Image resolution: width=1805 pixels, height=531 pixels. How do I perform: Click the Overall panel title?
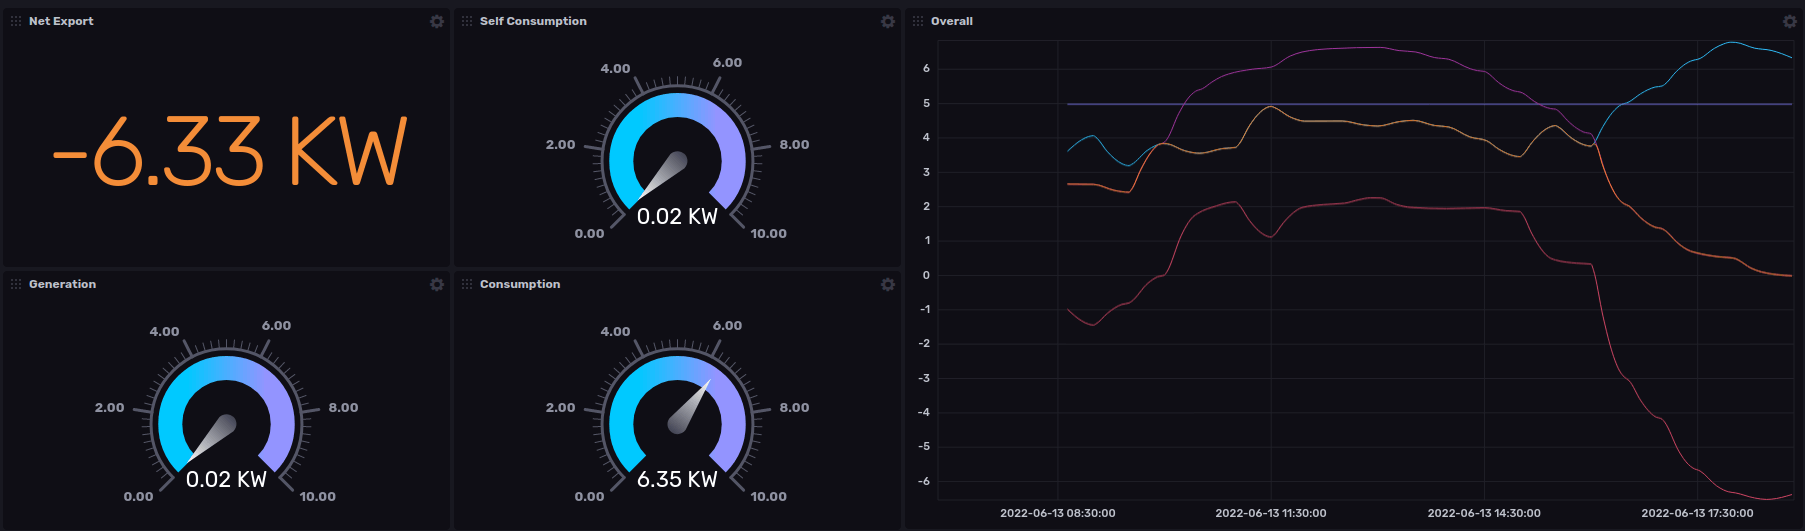(951, 21)
